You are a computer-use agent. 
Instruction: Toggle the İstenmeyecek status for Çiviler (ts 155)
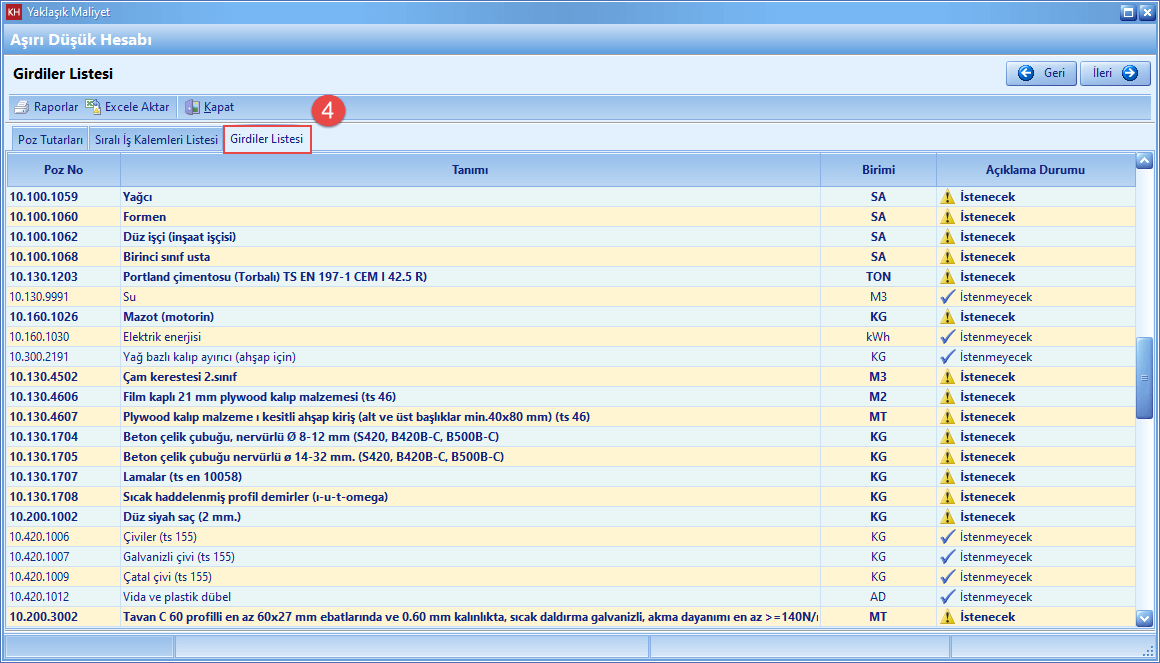pos(995,537)
